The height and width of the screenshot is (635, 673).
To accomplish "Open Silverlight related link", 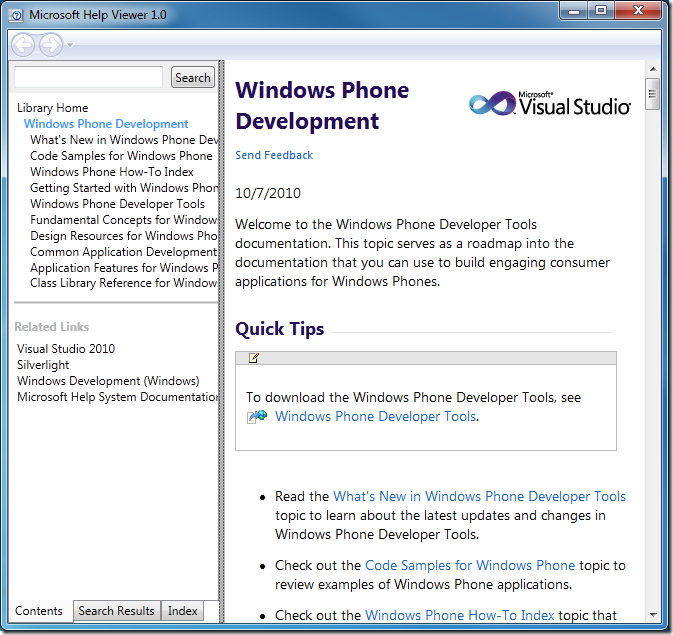I will (43, 365).
